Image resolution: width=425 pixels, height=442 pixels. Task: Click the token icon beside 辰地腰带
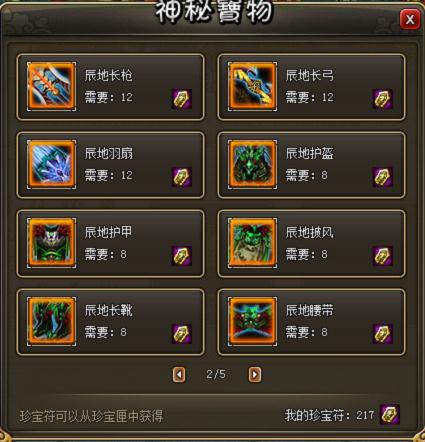[x=383, y=334]
